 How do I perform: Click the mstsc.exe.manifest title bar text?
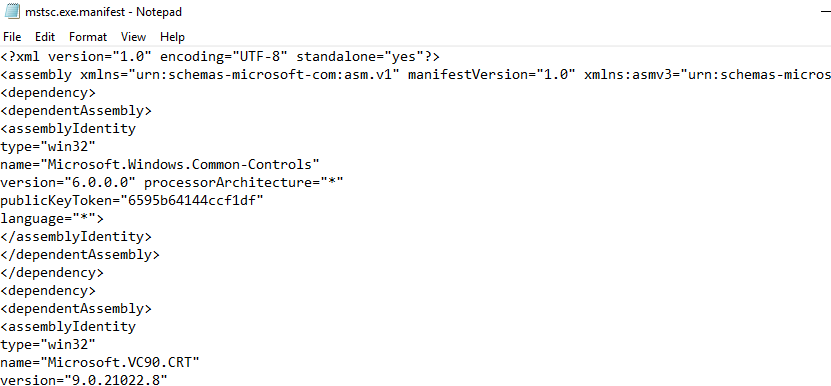click(104, 12)
